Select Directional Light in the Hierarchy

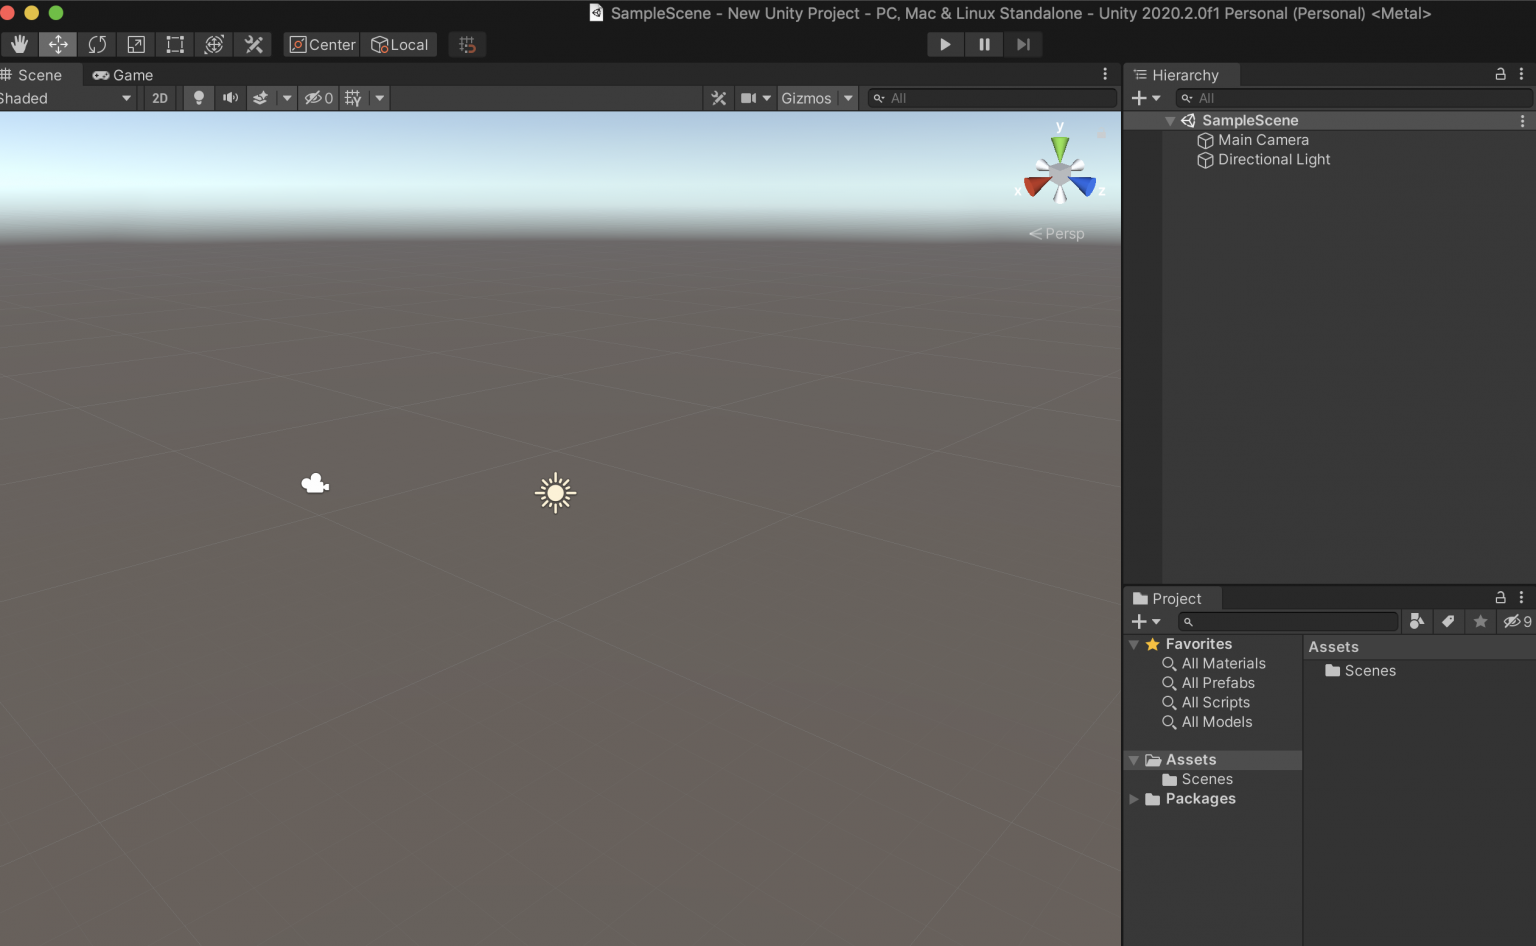point(1272,159)
